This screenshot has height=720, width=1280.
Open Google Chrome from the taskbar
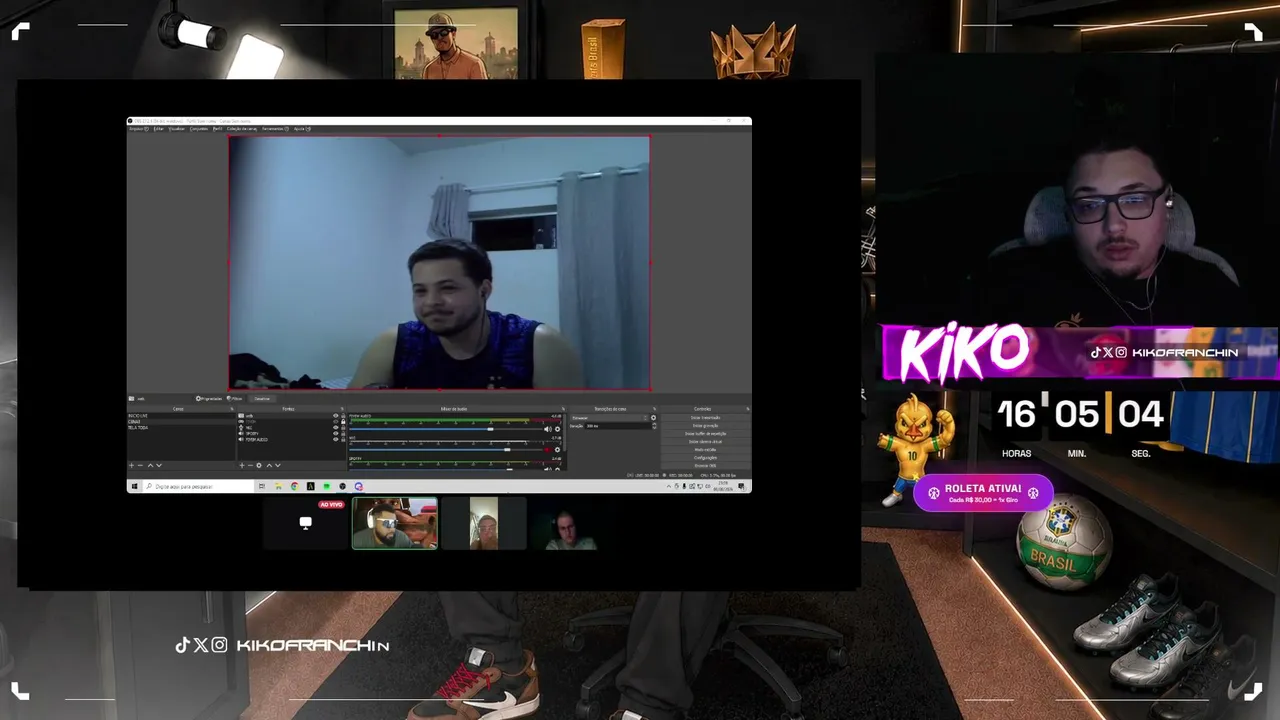click(x=294, y=486)
